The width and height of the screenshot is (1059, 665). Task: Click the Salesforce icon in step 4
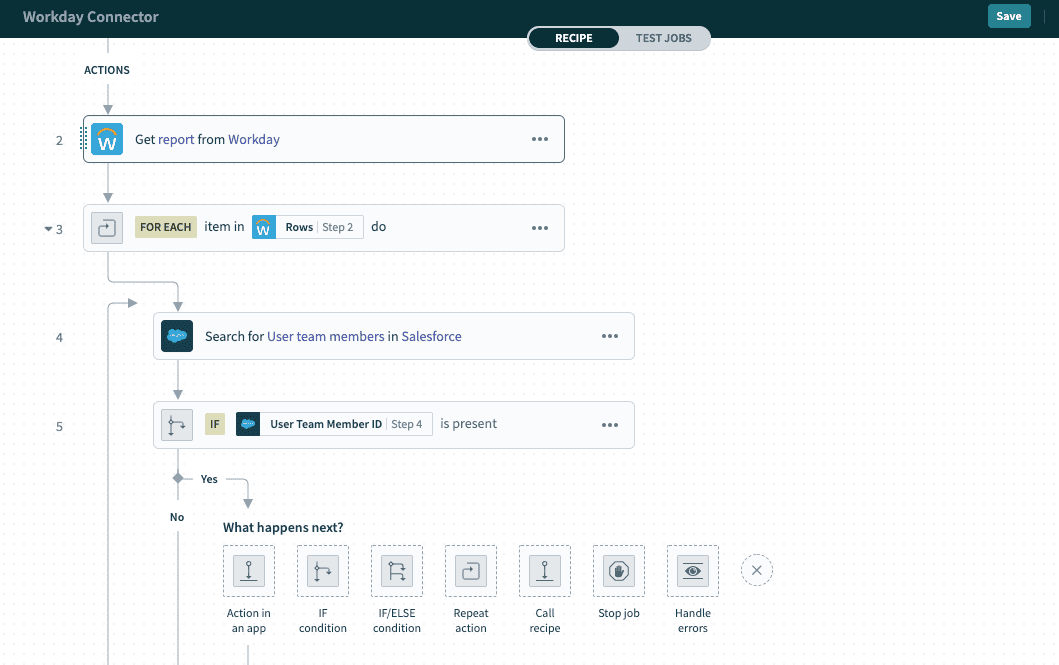(x=177, y=337)
